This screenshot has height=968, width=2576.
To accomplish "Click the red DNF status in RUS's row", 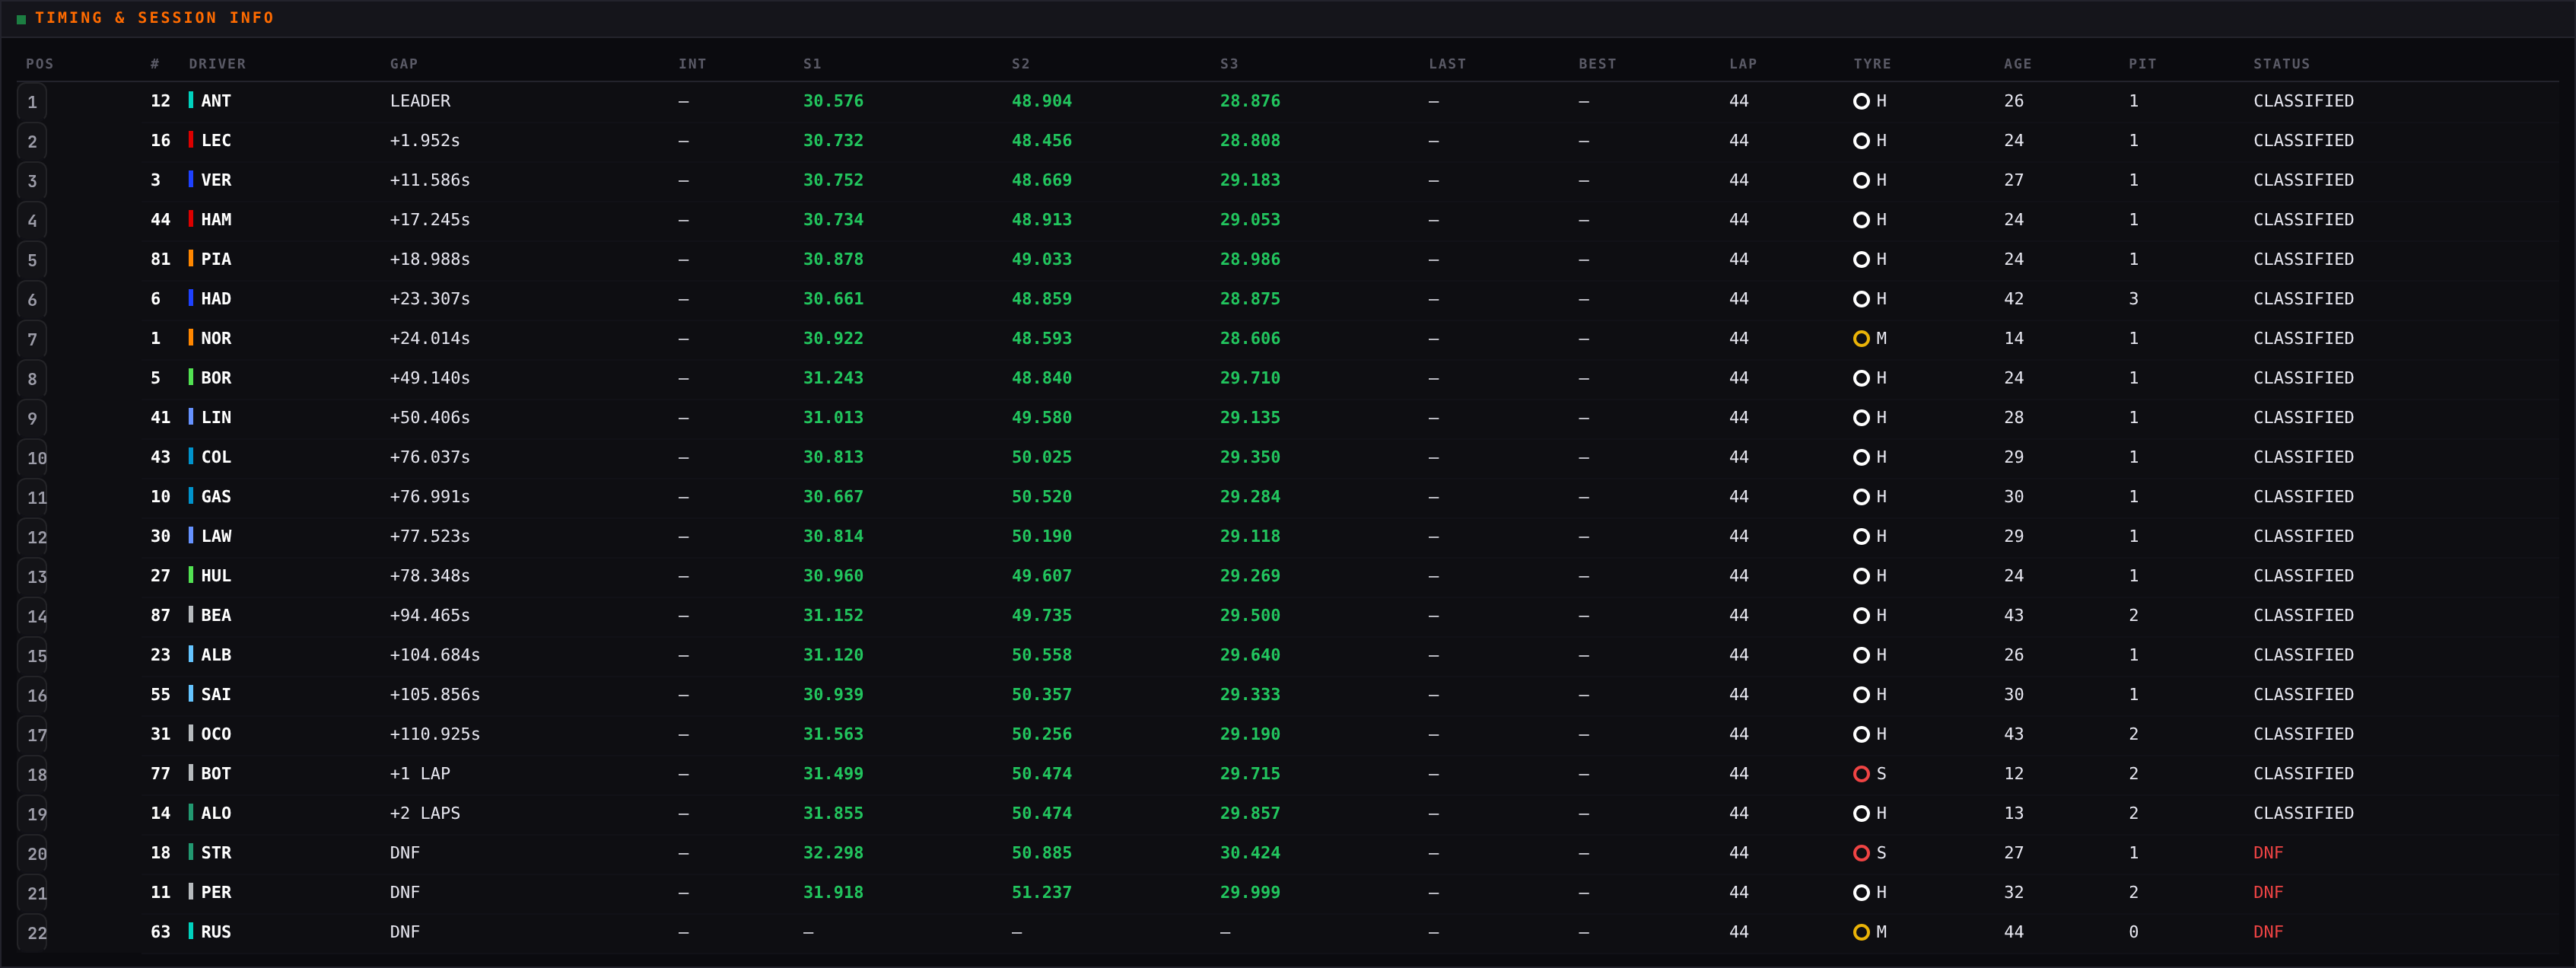I will [2268, 932].
